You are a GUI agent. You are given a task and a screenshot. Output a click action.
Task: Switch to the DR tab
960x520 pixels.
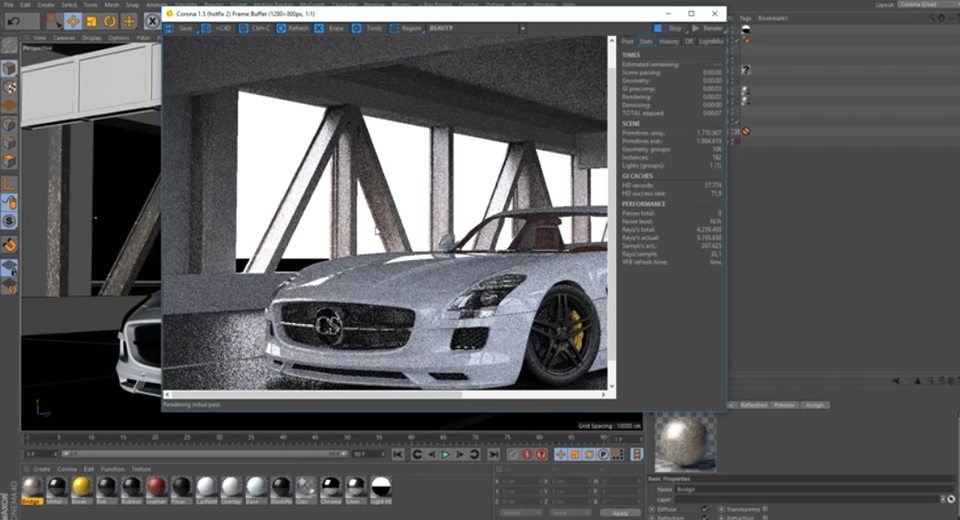[689, 42]
